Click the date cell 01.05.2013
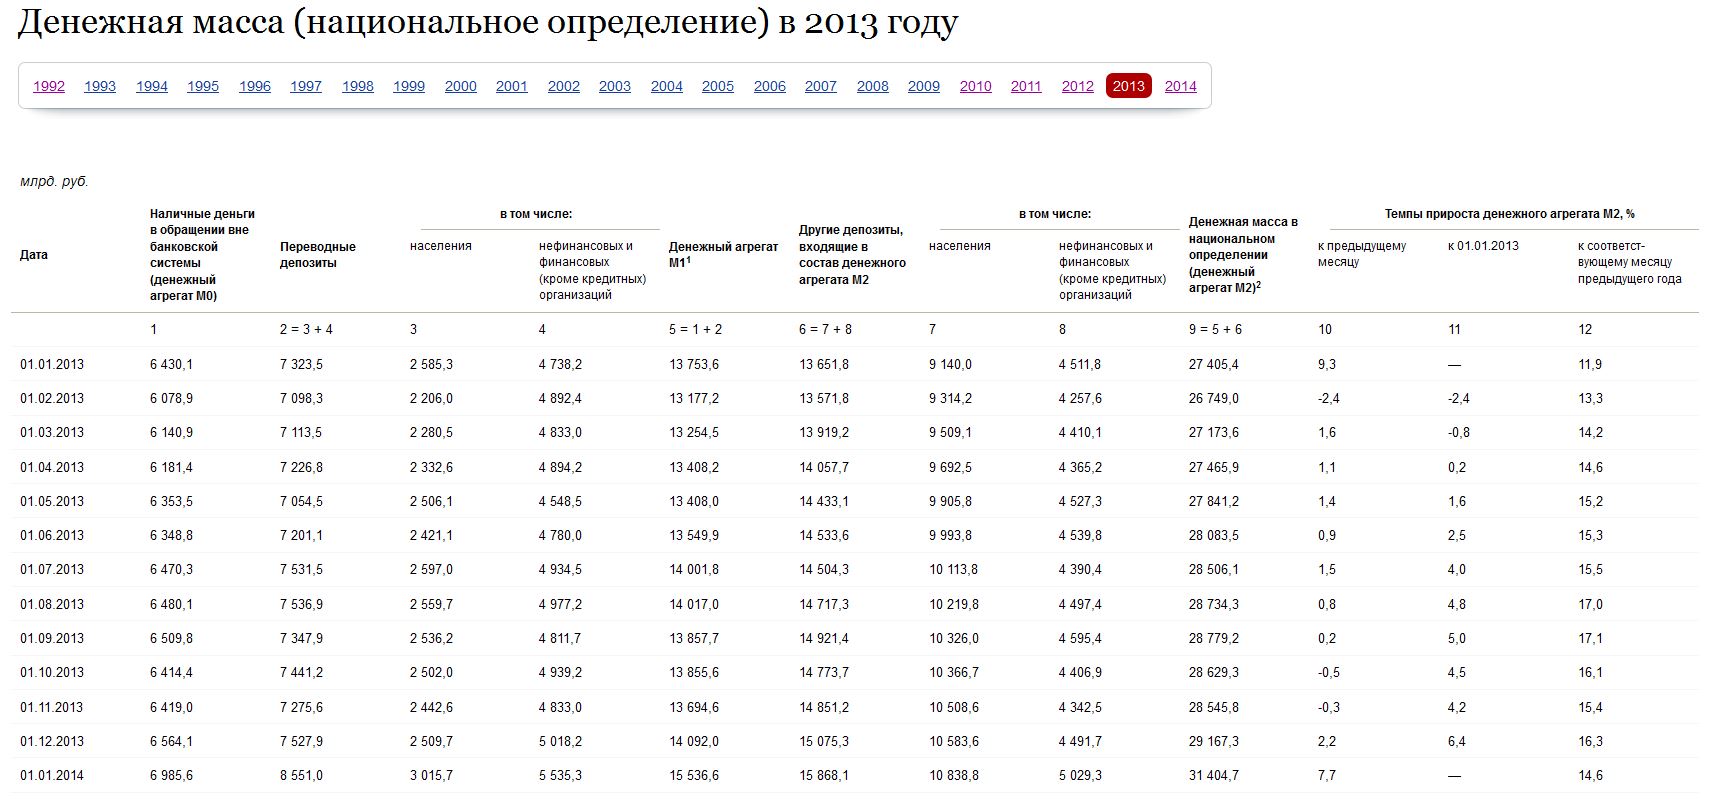This screenshot has height=799, width=1717. pyautogui.click(x=52, y=501)
